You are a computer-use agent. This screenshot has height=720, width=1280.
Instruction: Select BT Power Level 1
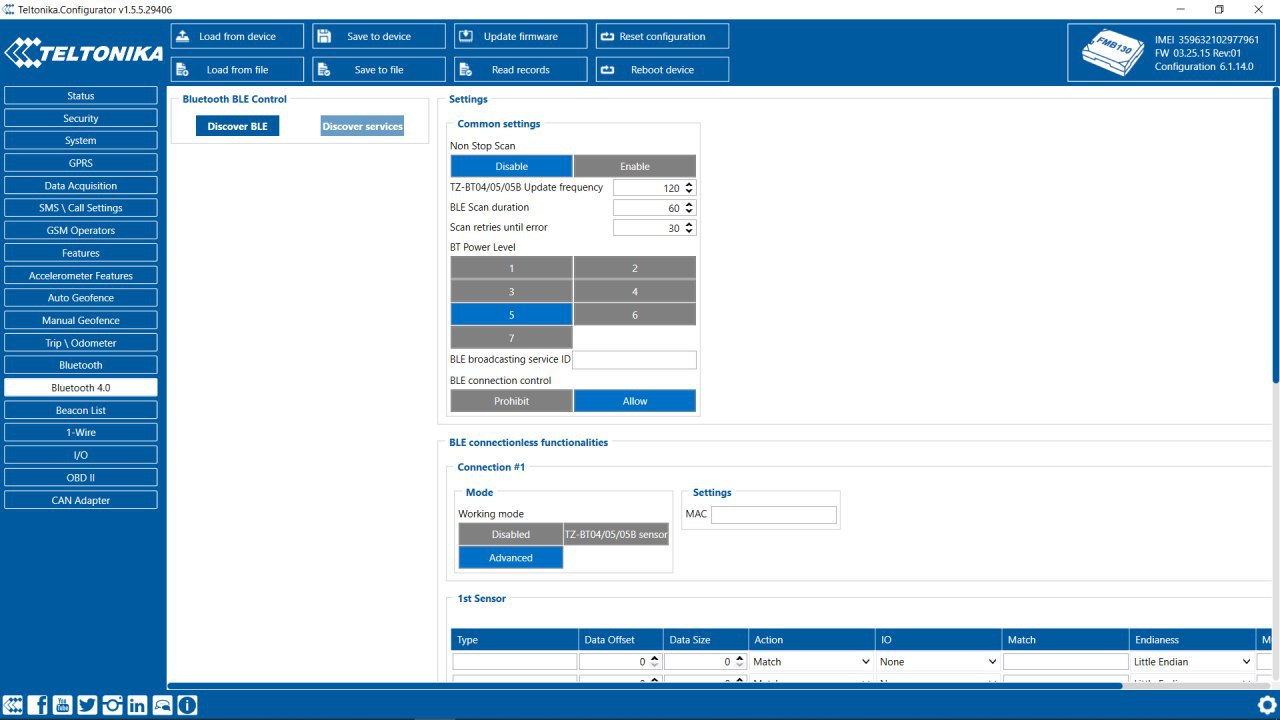click(x=511, y=268)
